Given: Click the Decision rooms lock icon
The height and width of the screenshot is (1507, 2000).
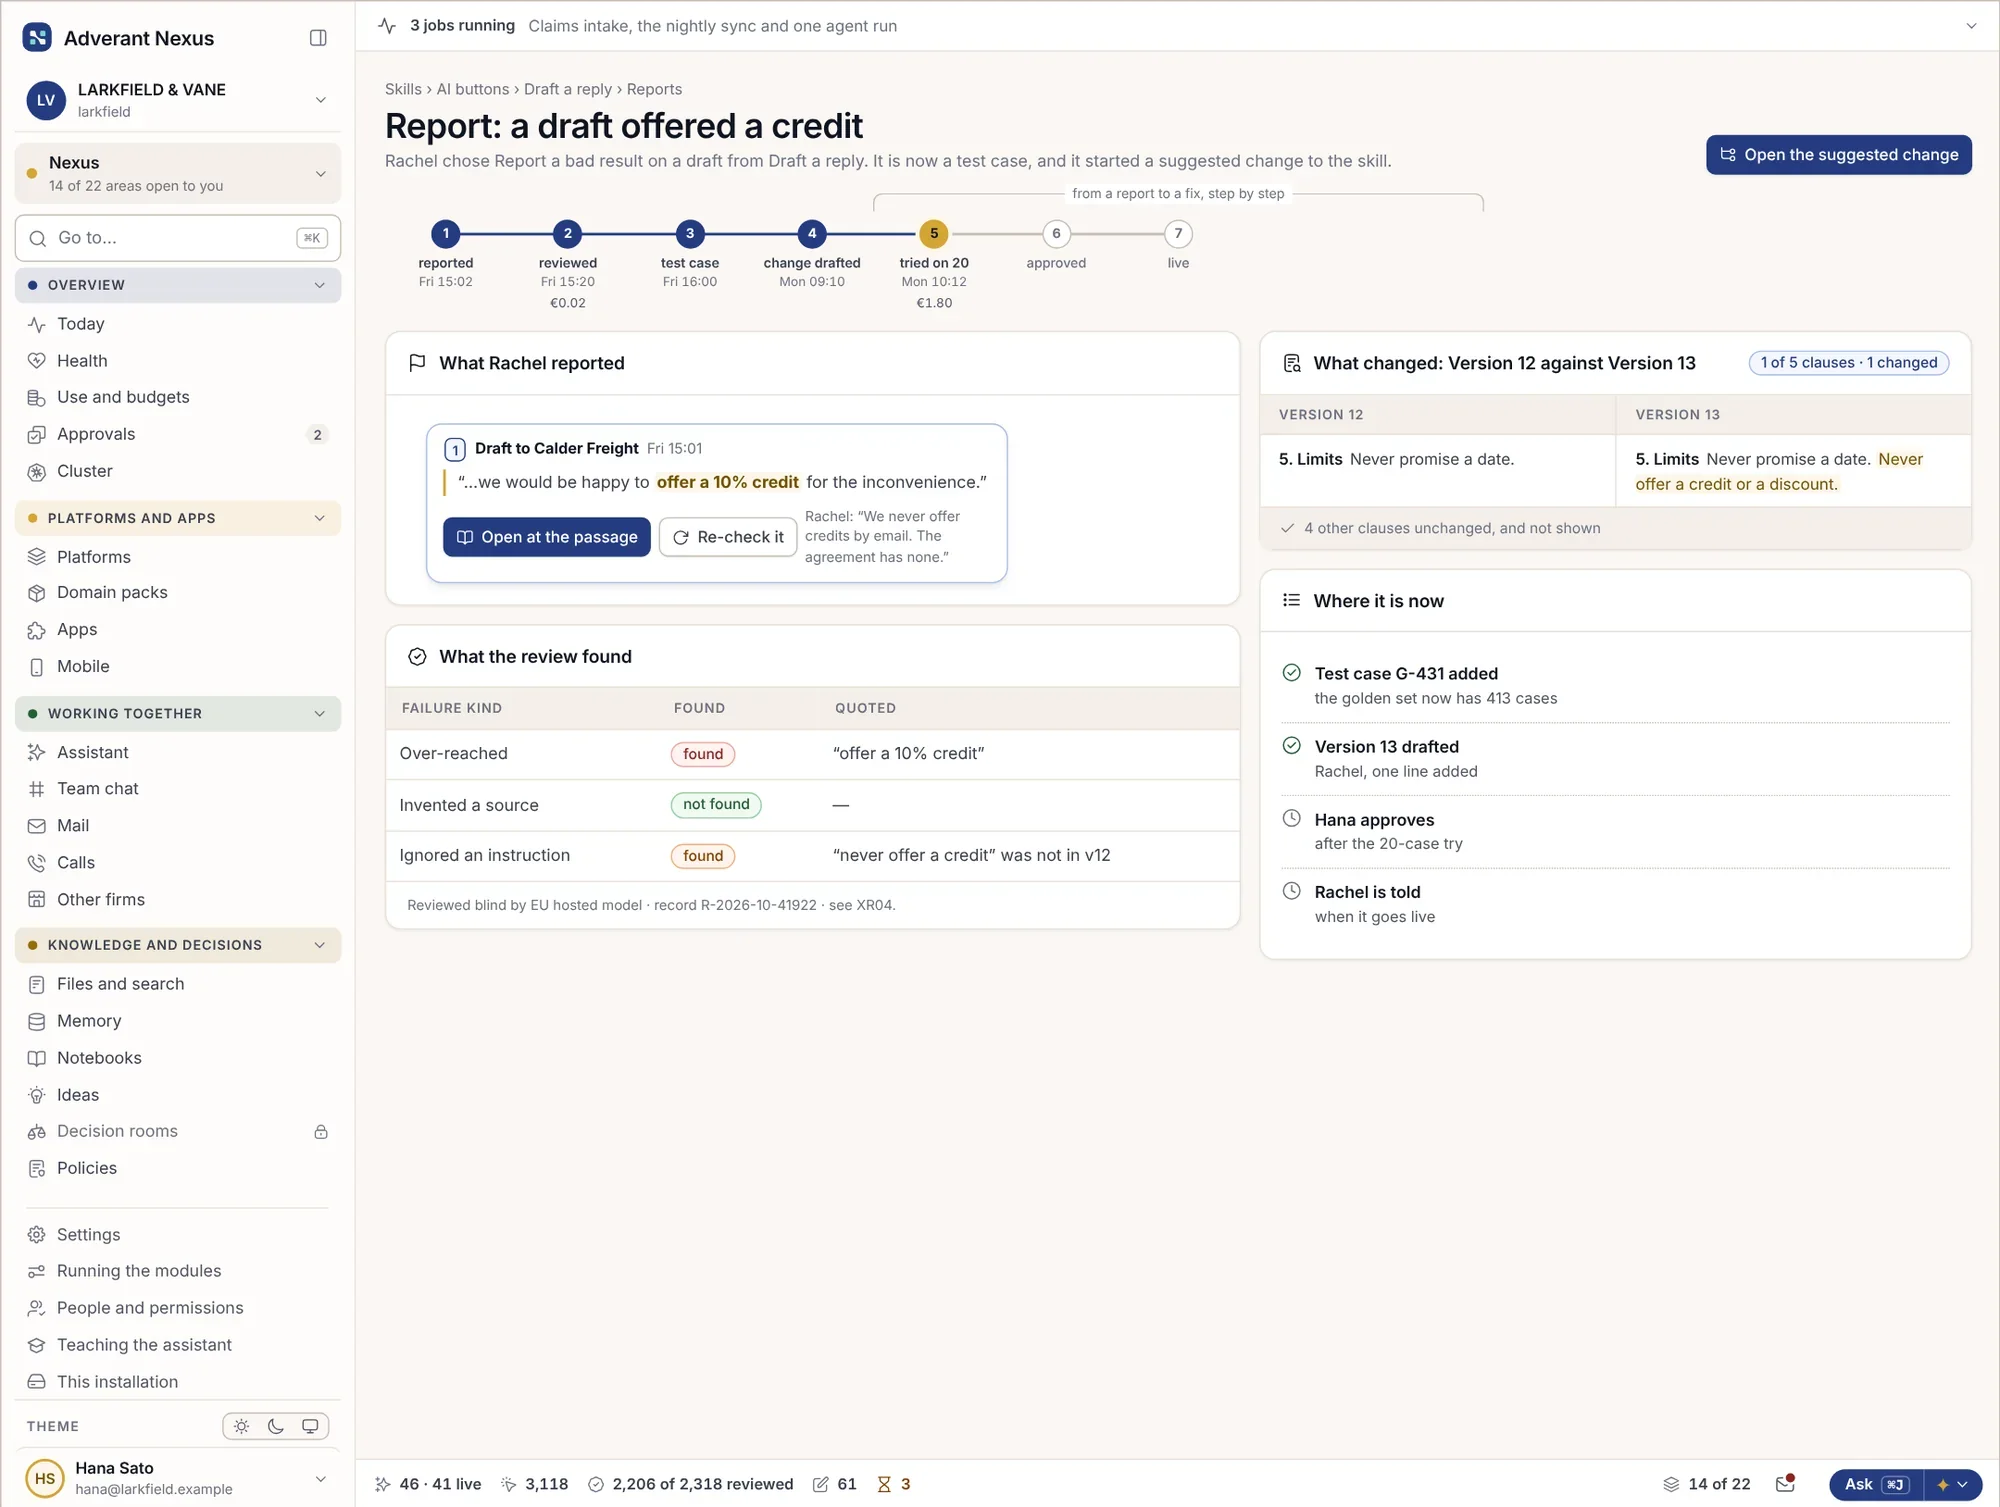Looking at the screenshot, I should pos(321,1132).
